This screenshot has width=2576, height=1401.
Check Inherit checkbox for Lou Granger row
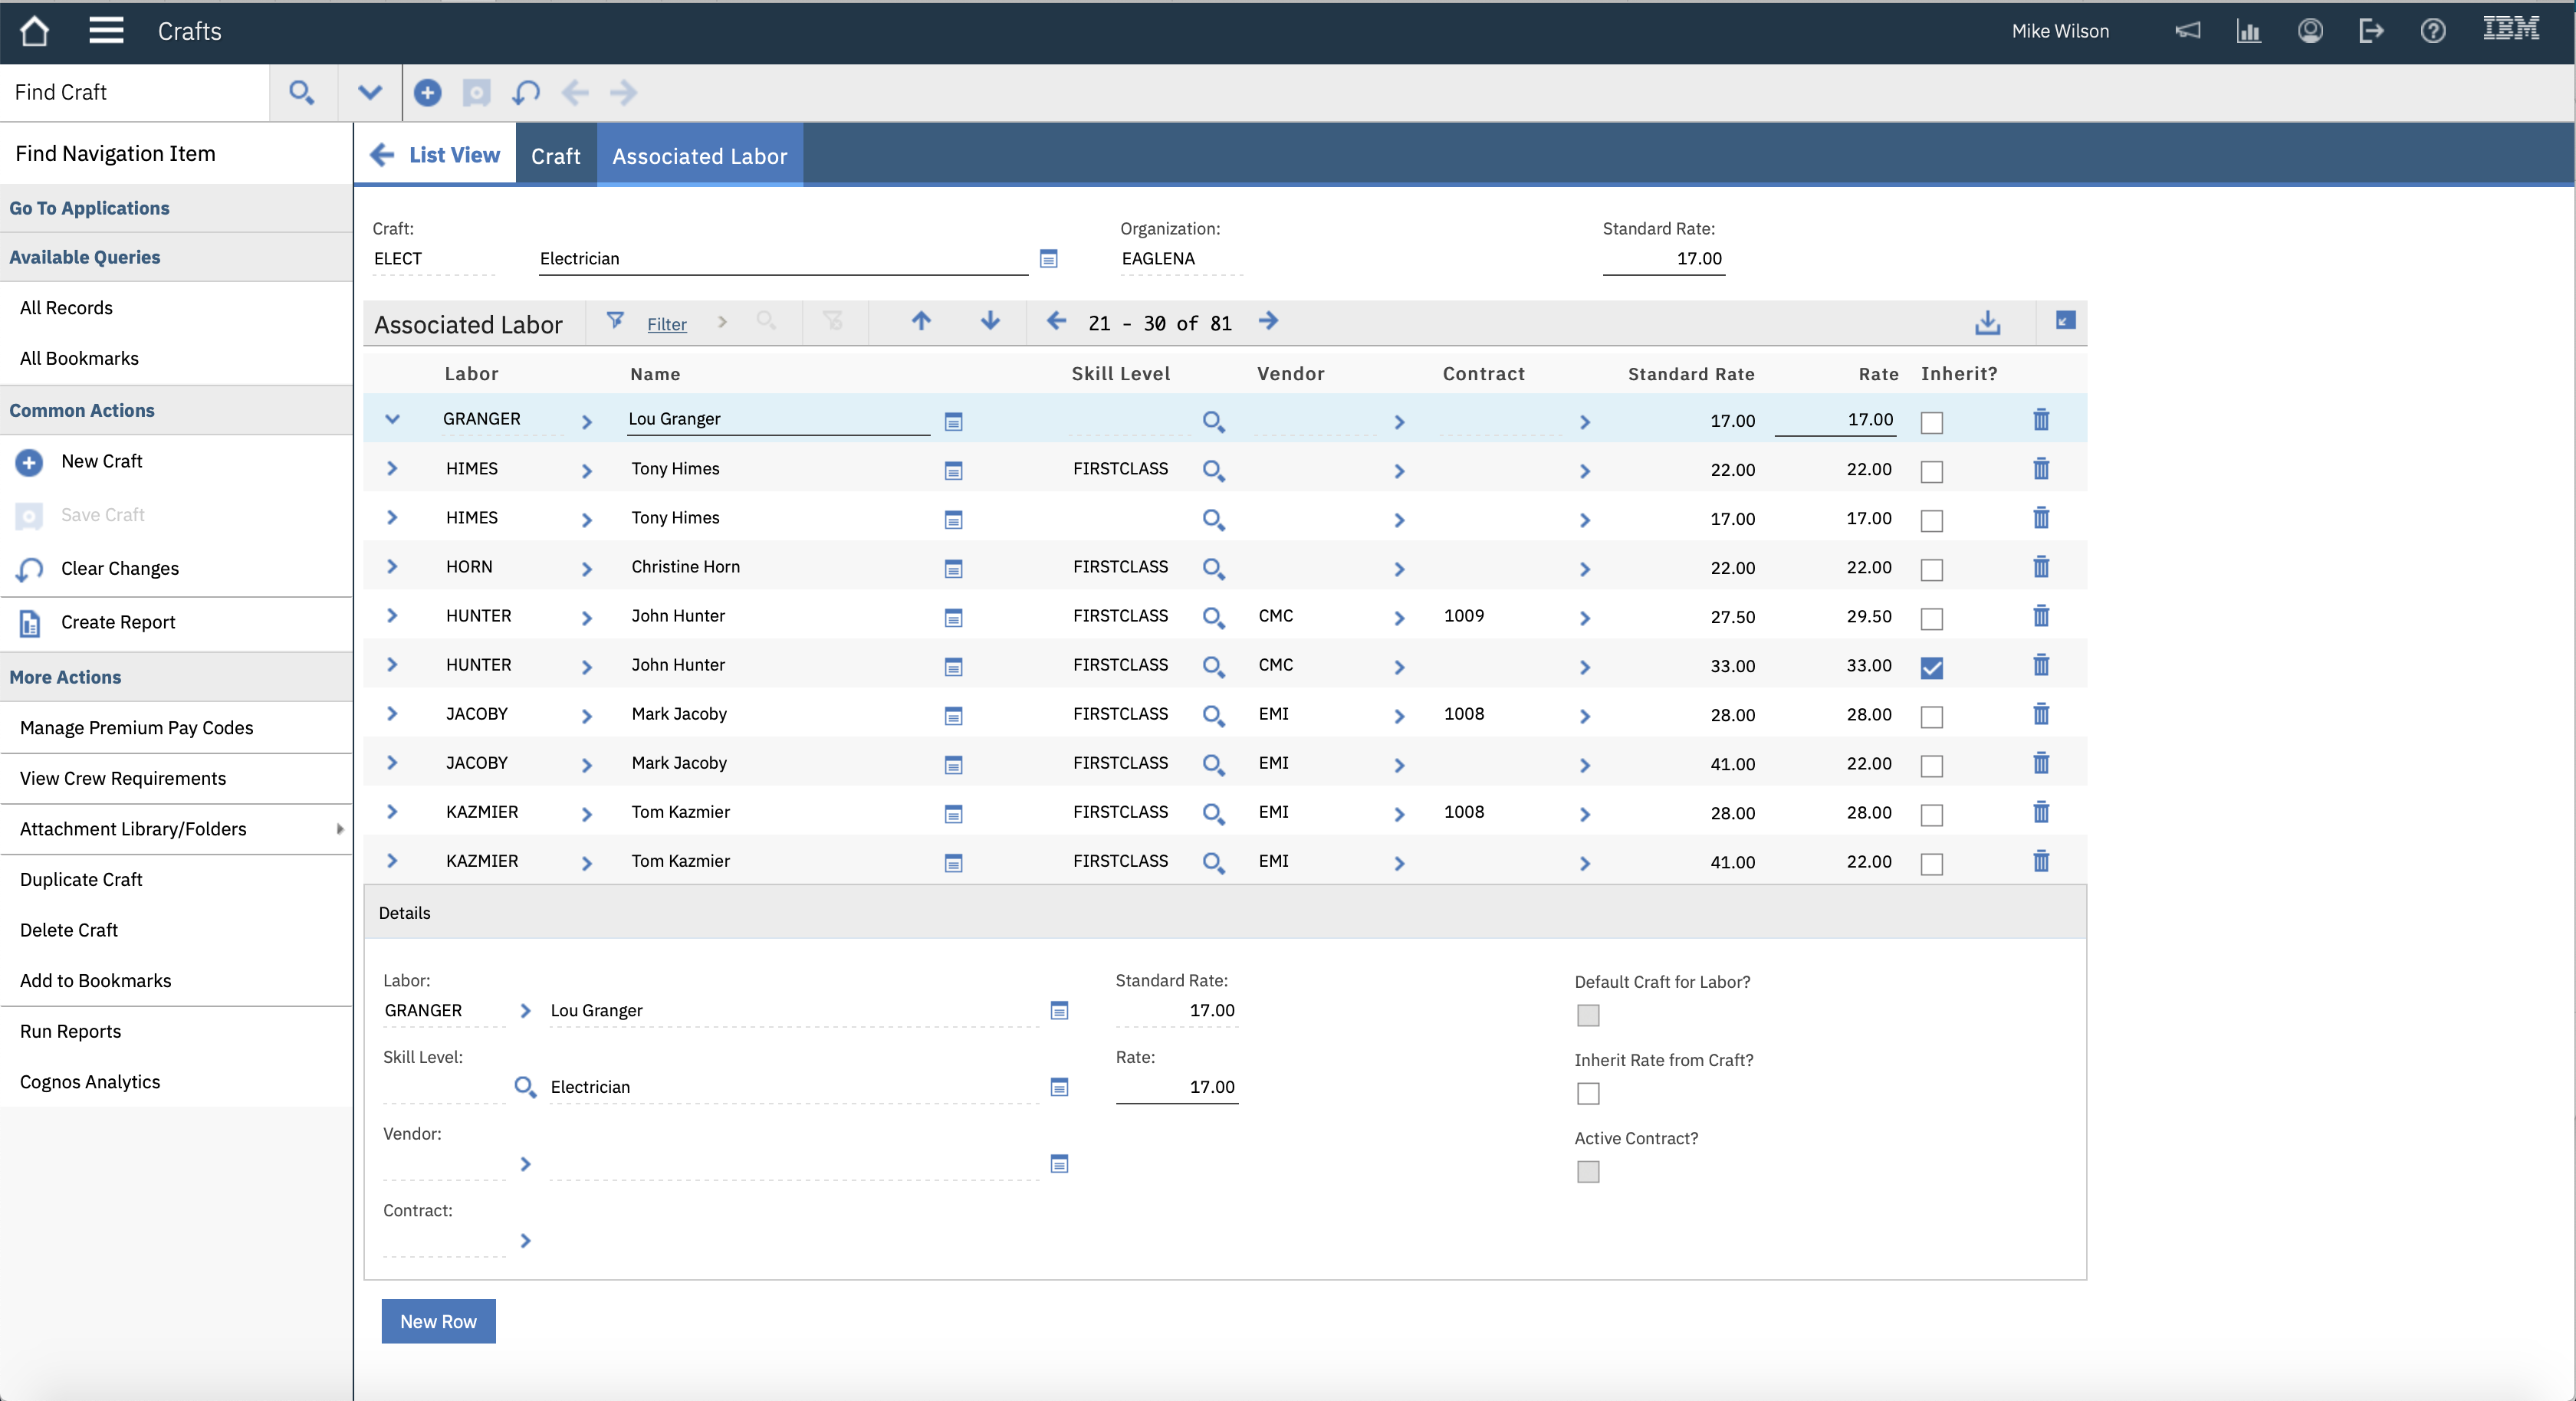coord(1931,422)
